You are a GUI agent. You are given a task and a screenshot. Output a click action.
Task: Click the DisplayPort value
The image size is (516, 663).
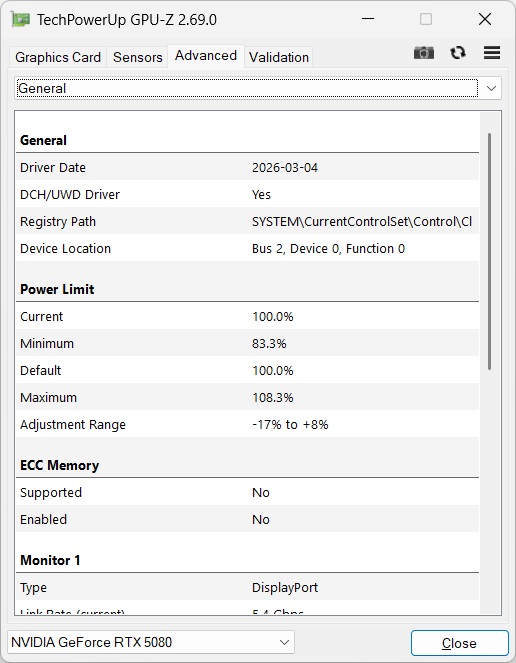click(285, 588)
